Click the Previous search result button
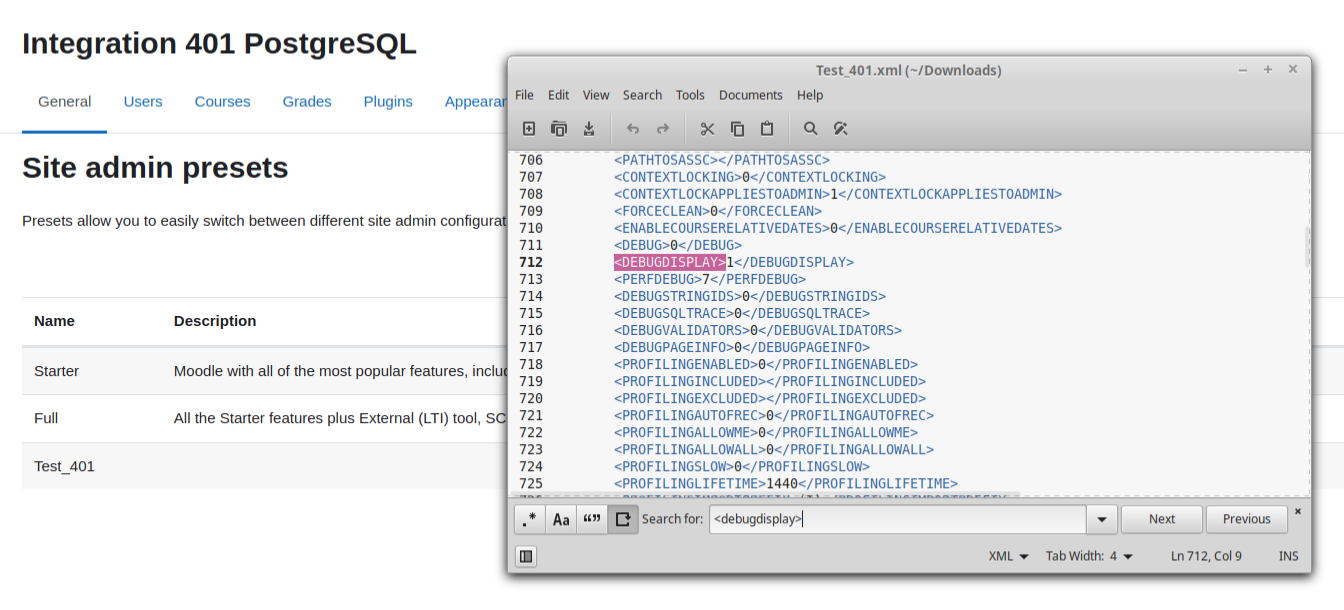The width and height of the screenshot is (1344, 610). 1246,519
